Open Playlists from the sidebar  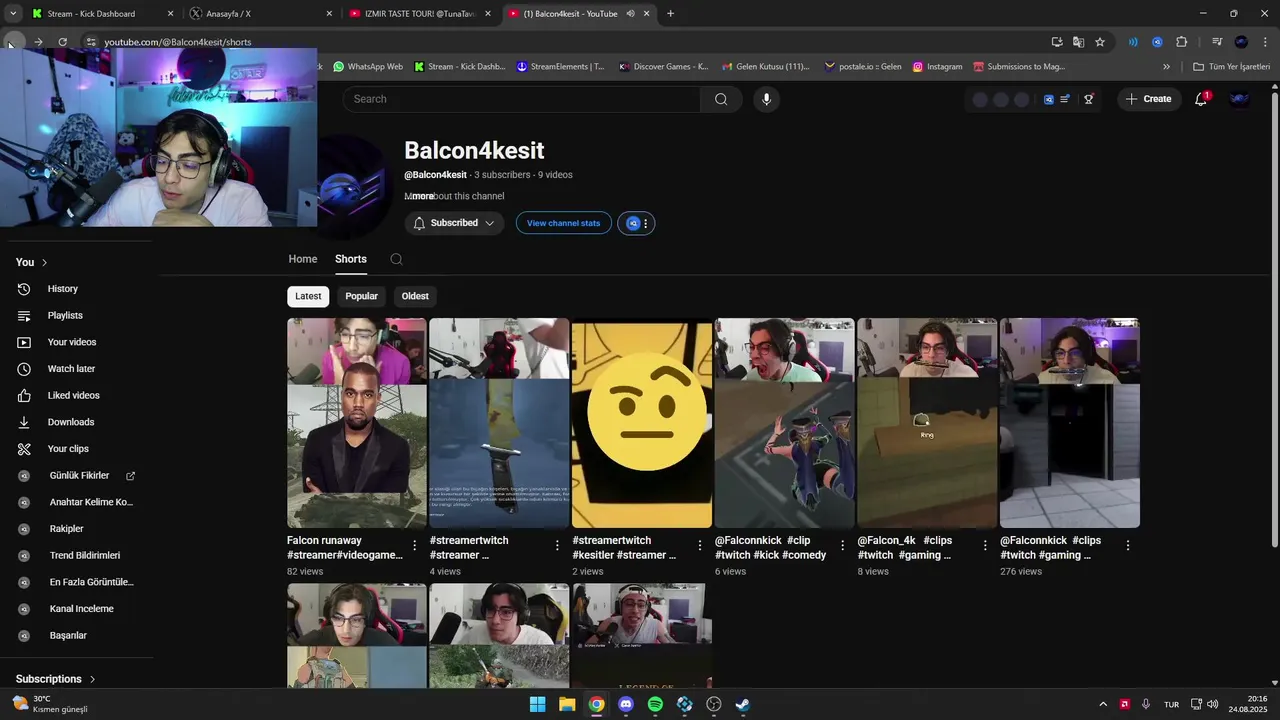click(65, 315)
